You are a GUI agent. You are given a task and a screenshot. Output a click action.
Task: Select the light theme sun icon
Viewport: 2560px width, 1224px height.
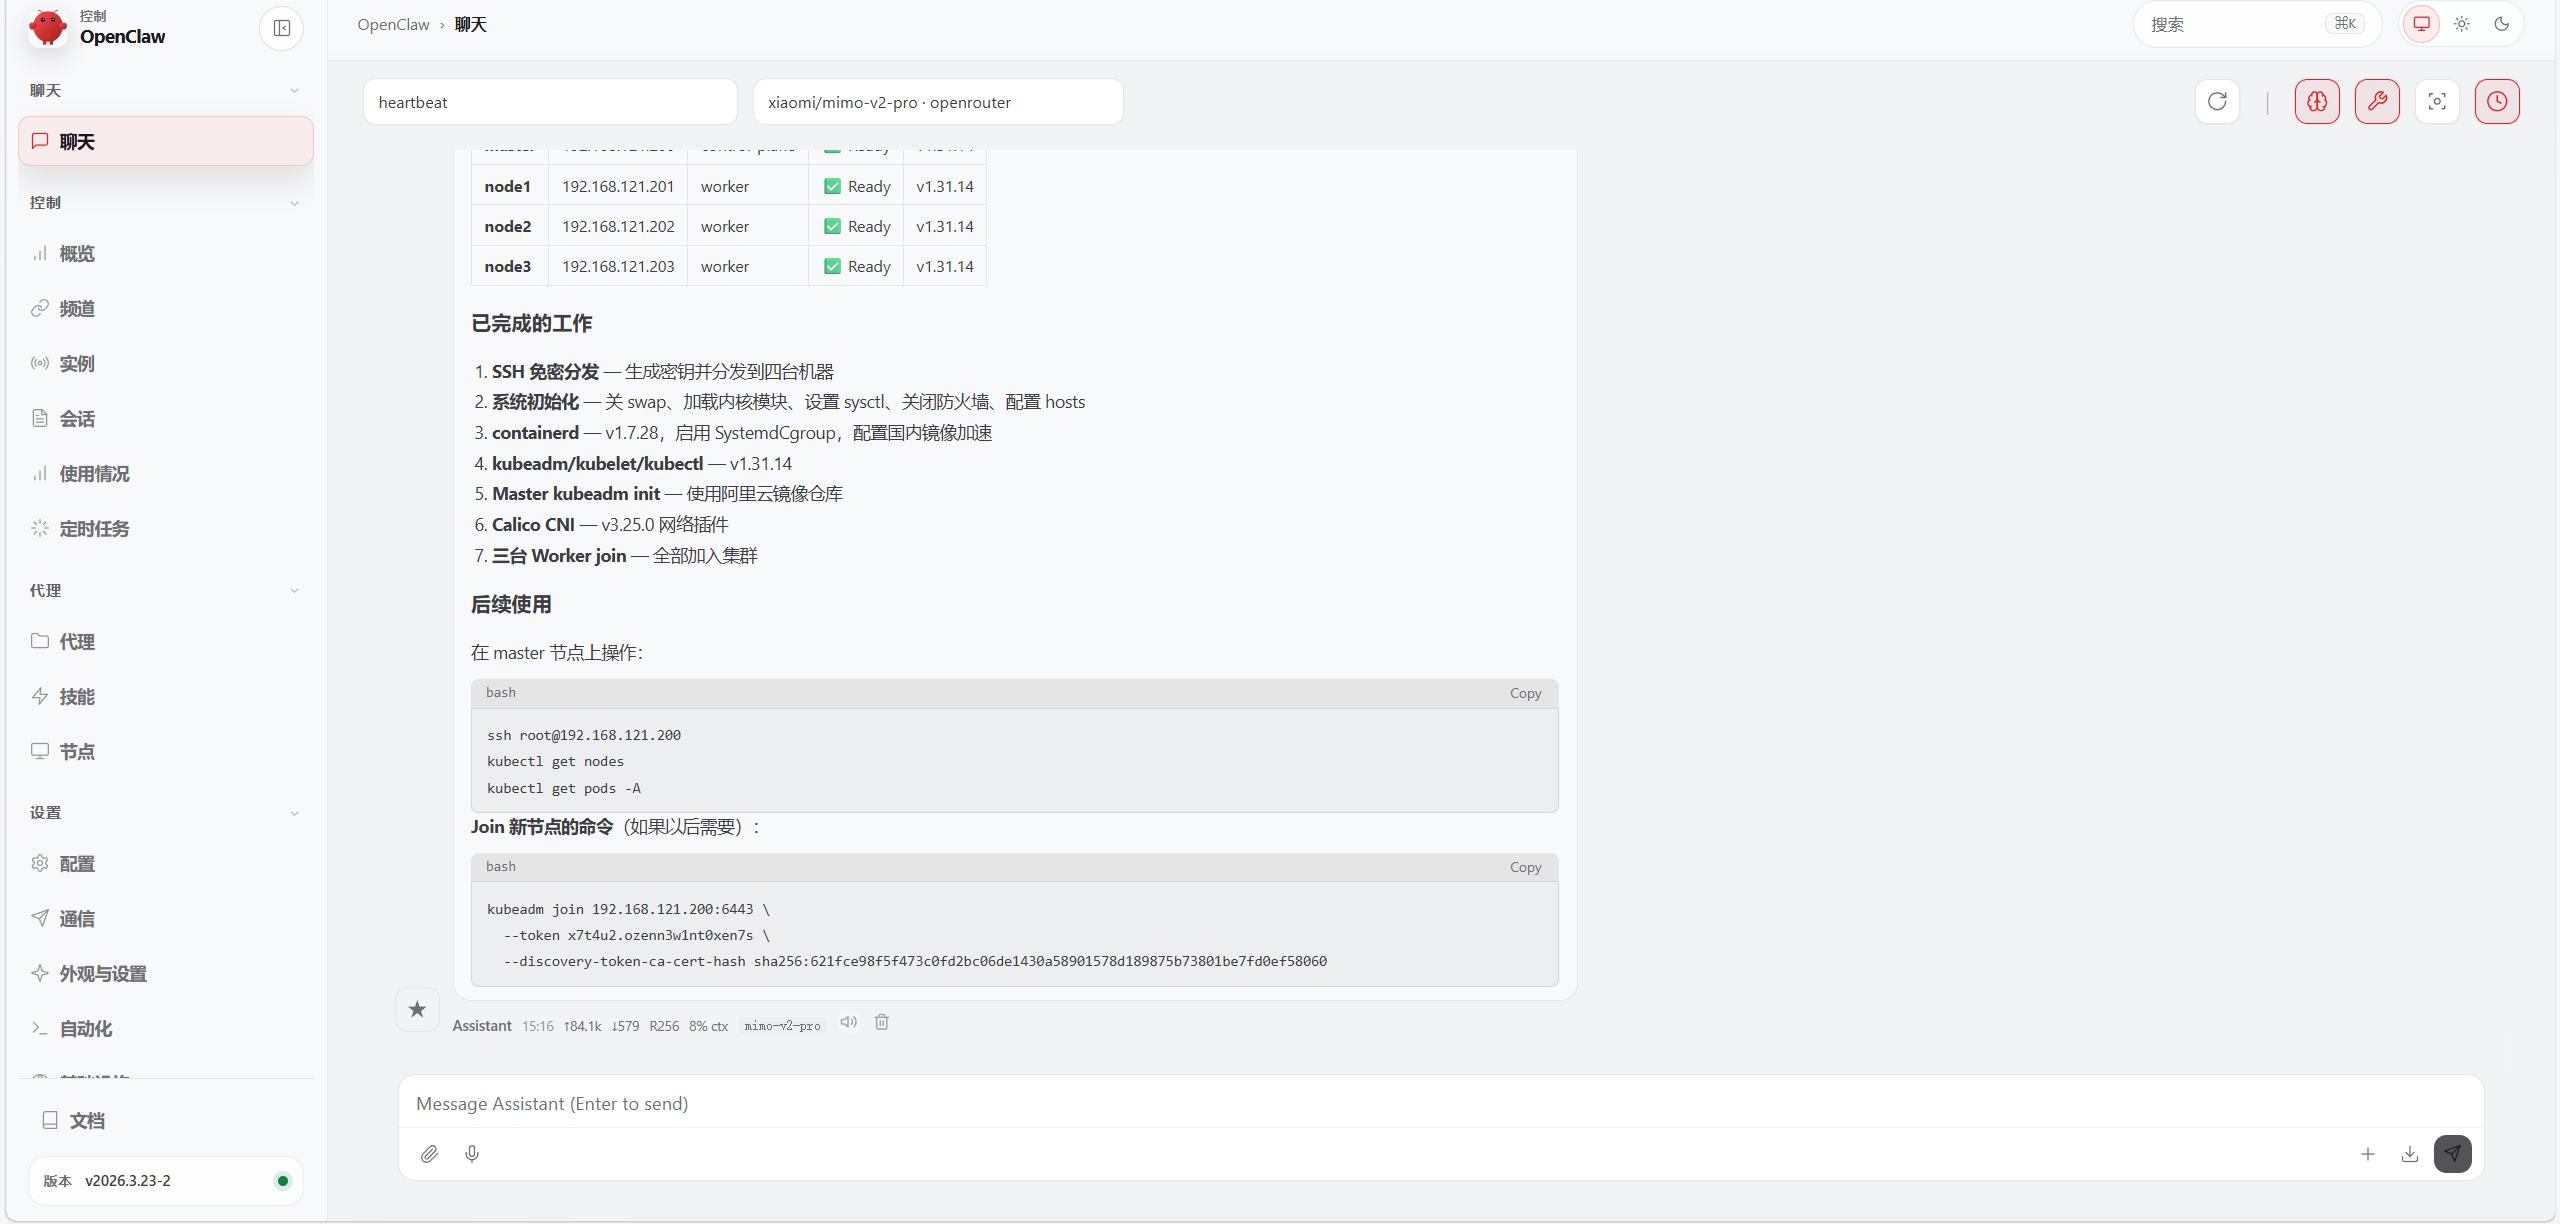pos(2462,24)
